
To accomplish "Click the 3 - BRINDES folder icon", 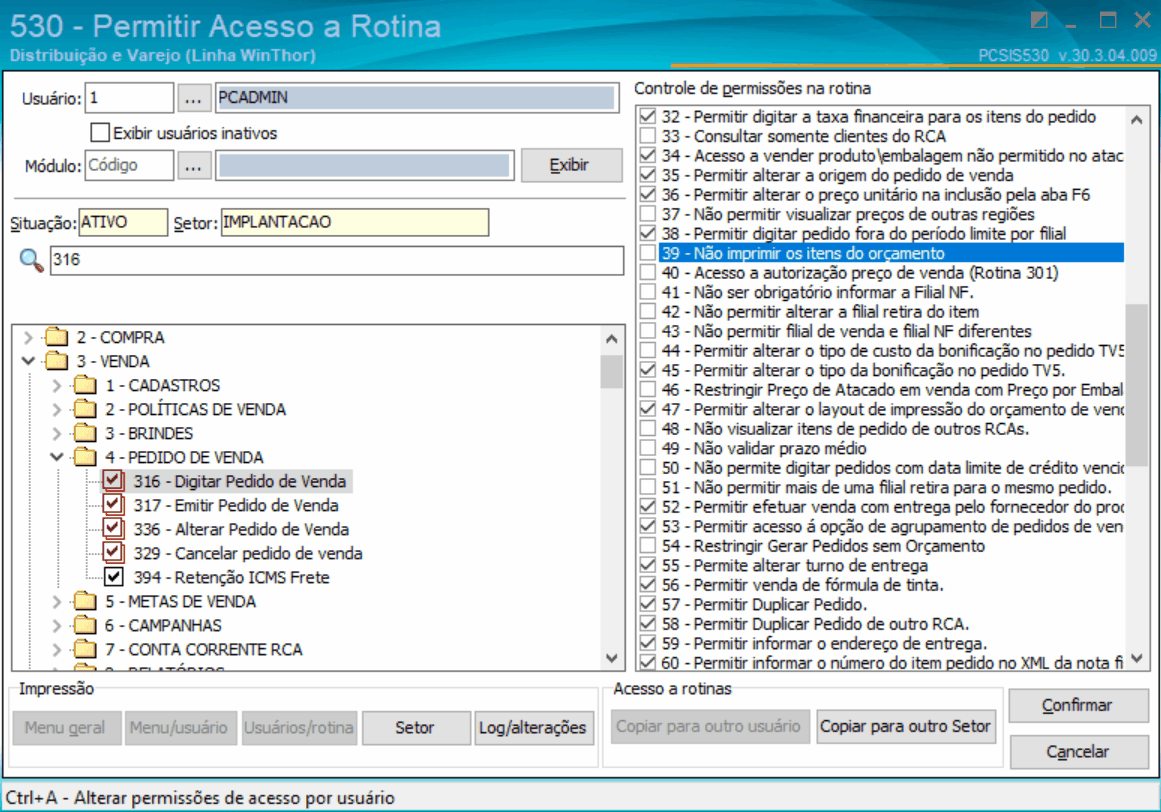I will click(x=85, y=433).
